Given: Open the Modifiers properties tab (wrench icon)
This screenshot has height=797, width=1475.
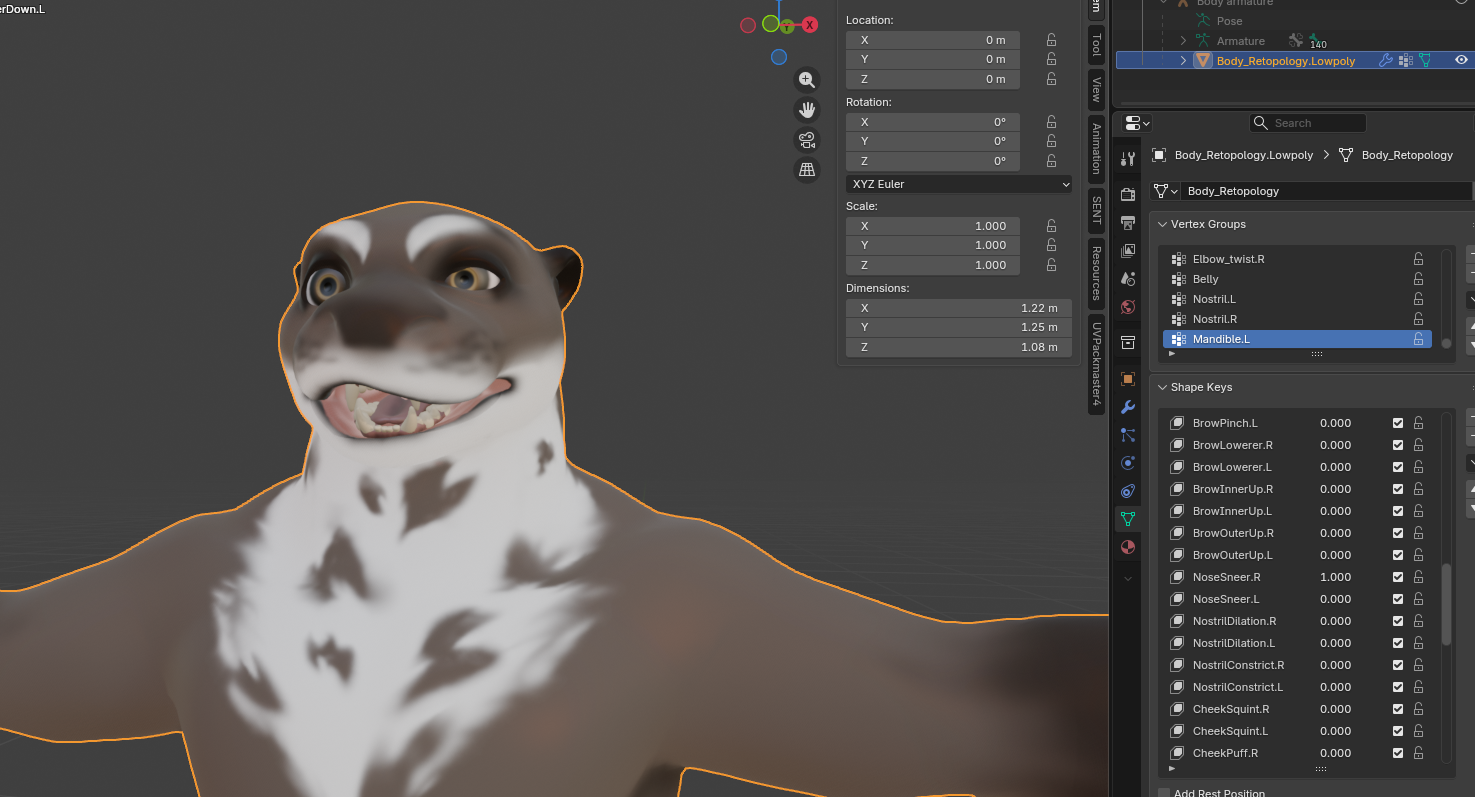Looking at the screenshot, I should coord(1128,407).
